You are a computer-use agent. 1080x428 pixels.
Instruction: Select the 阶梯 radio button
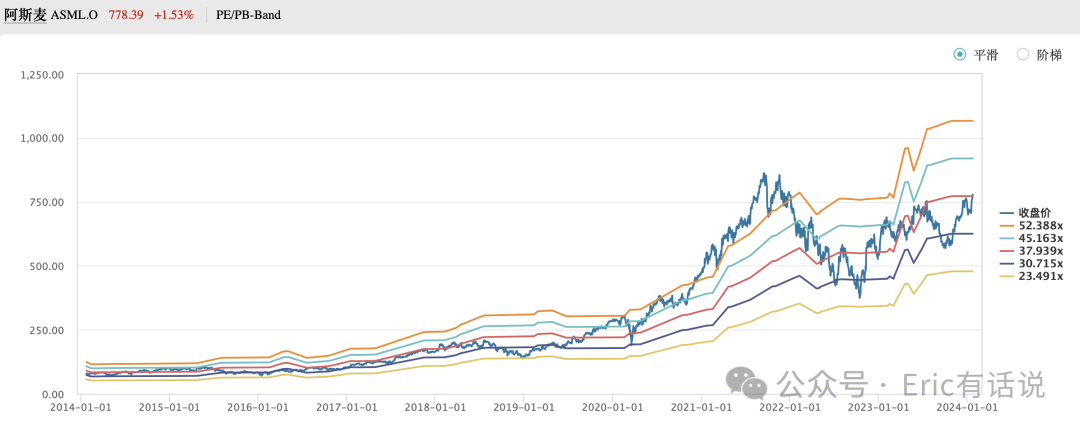point(1023,54)
